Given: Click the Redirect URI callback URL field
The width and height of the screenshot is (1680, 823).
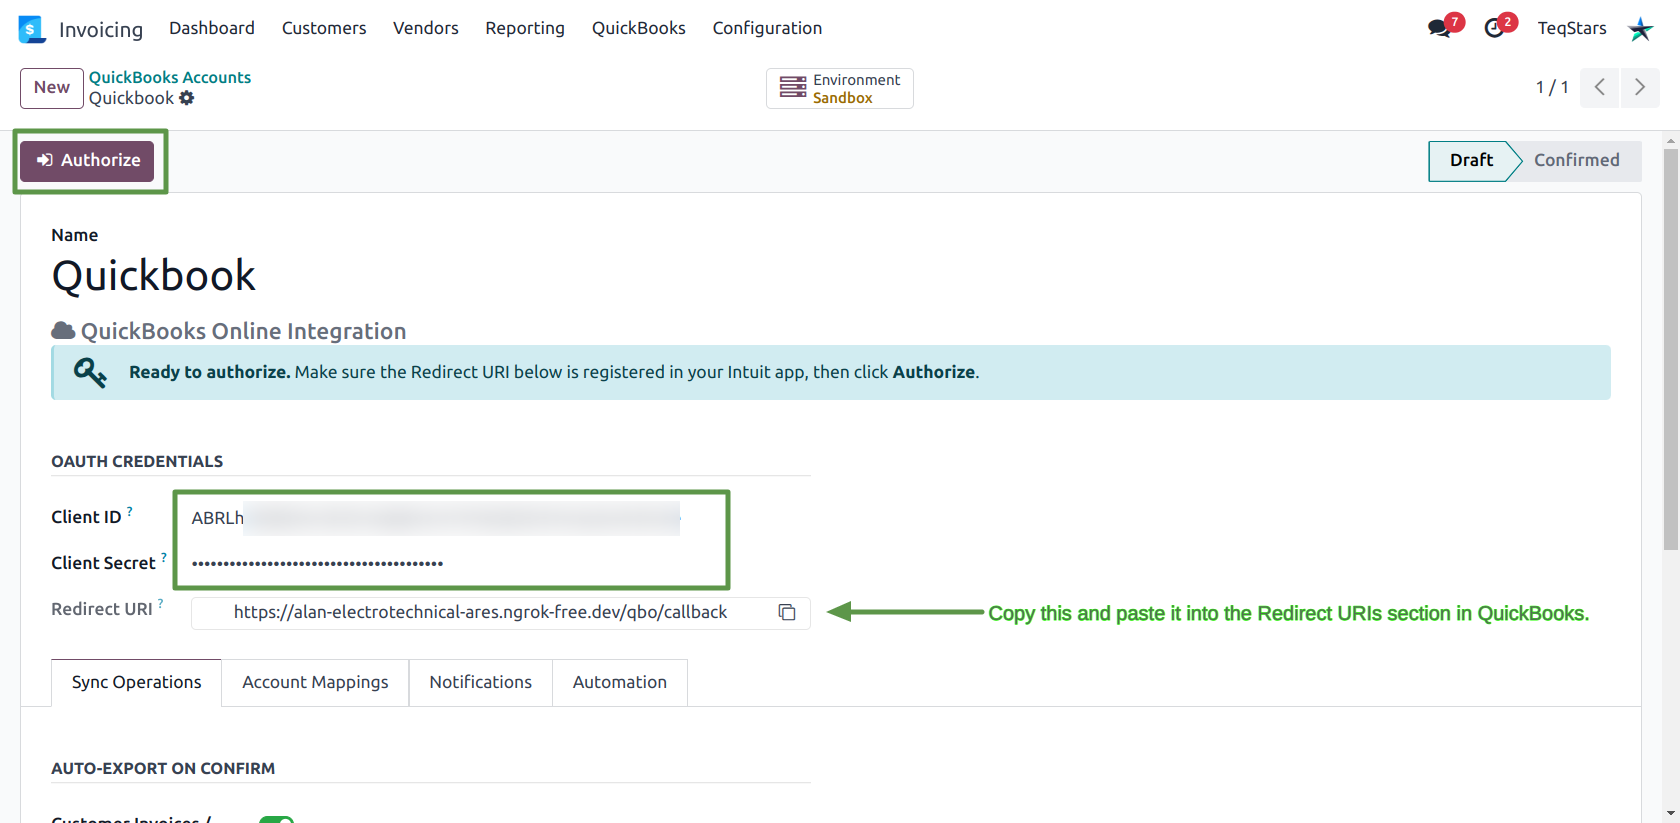Looking at the screenshot, I should click(x=481, y=612).
